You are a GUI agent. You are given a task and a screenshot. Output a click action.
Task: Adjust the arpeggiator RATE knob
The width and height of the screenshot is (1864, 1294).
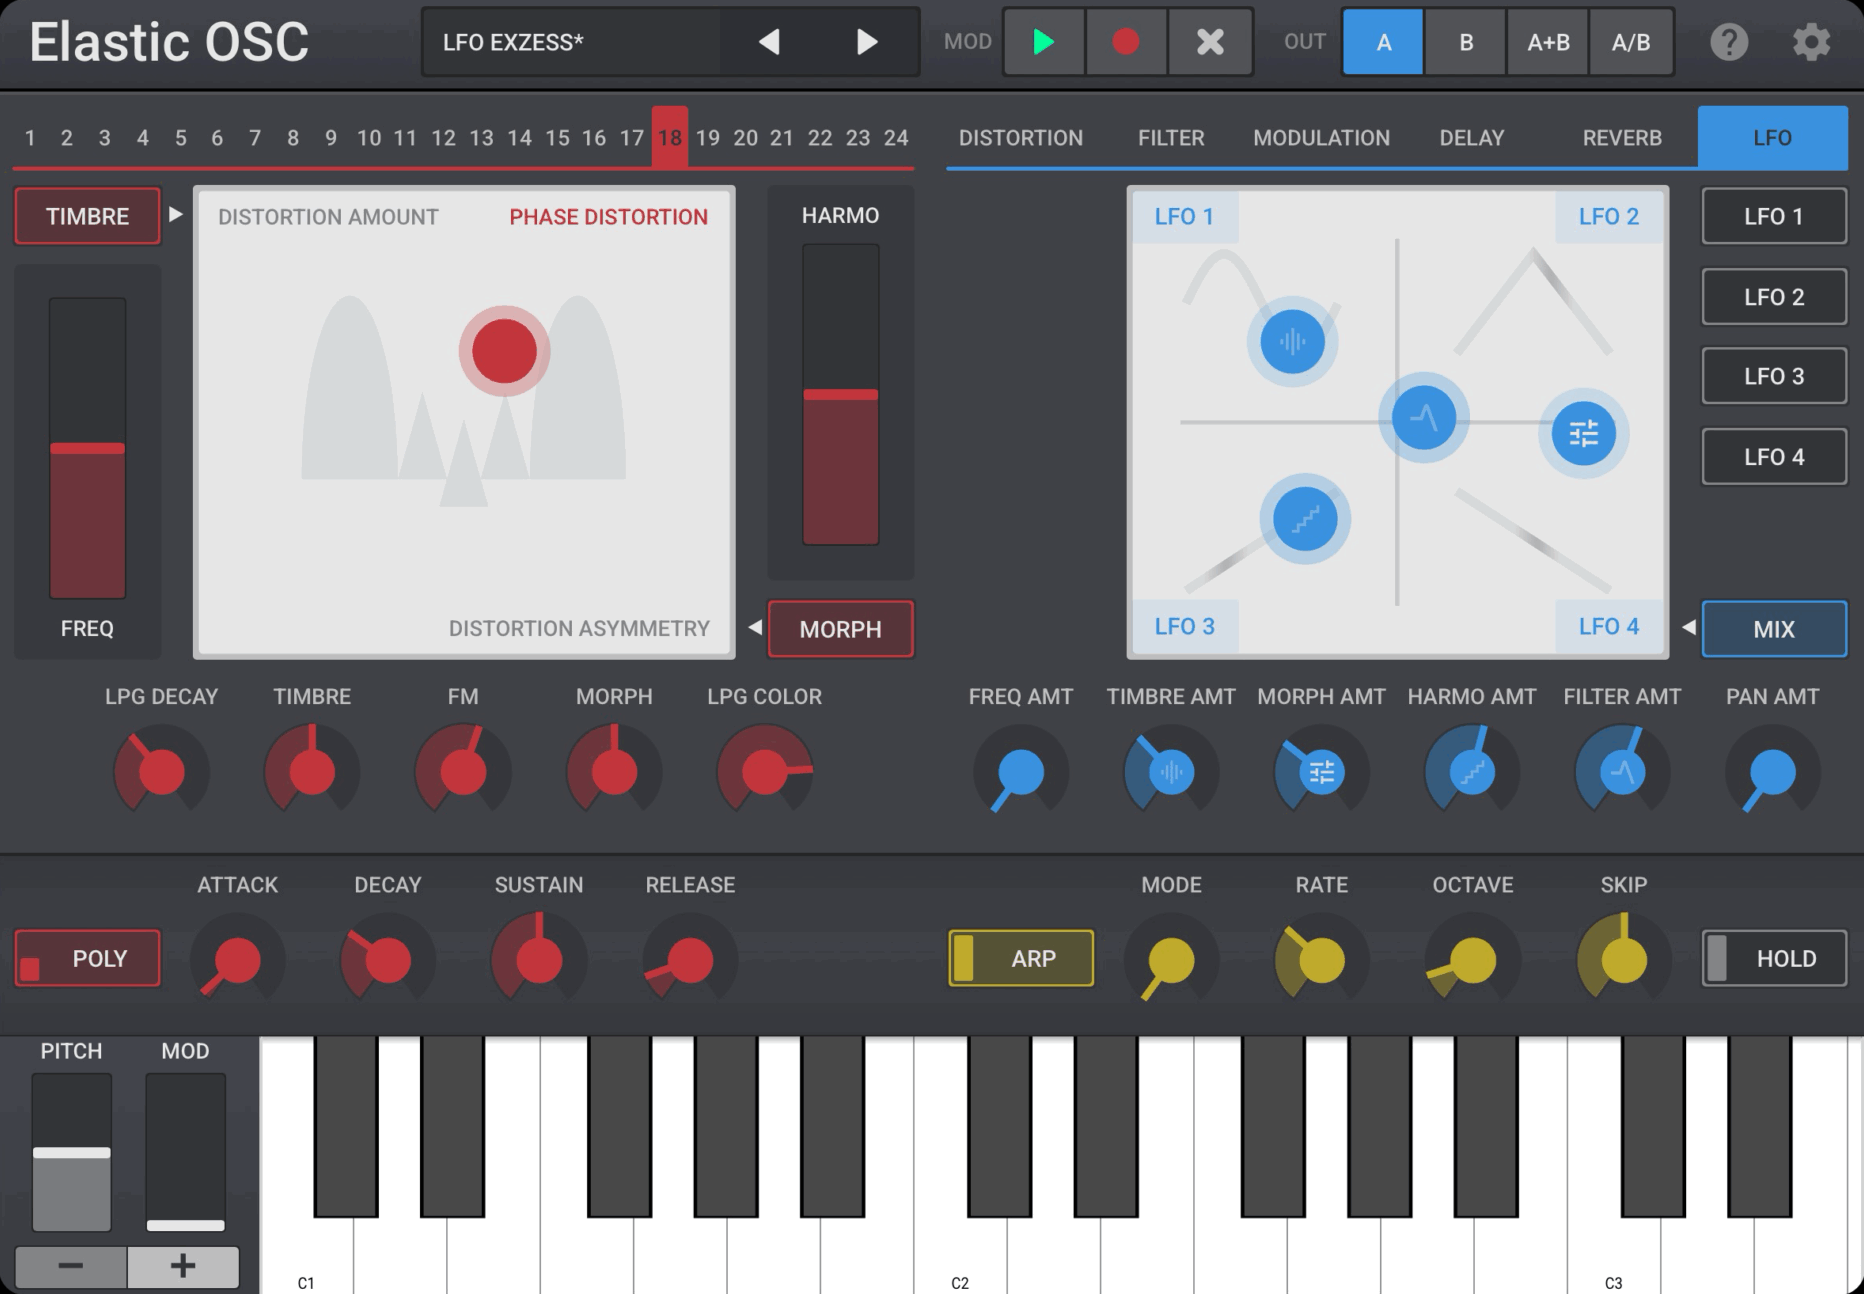1322,960
